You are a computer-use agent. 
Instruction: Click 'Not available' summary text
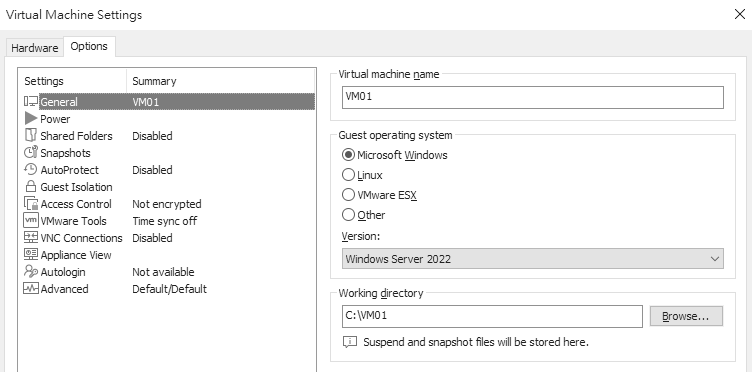tap(163, 272)
